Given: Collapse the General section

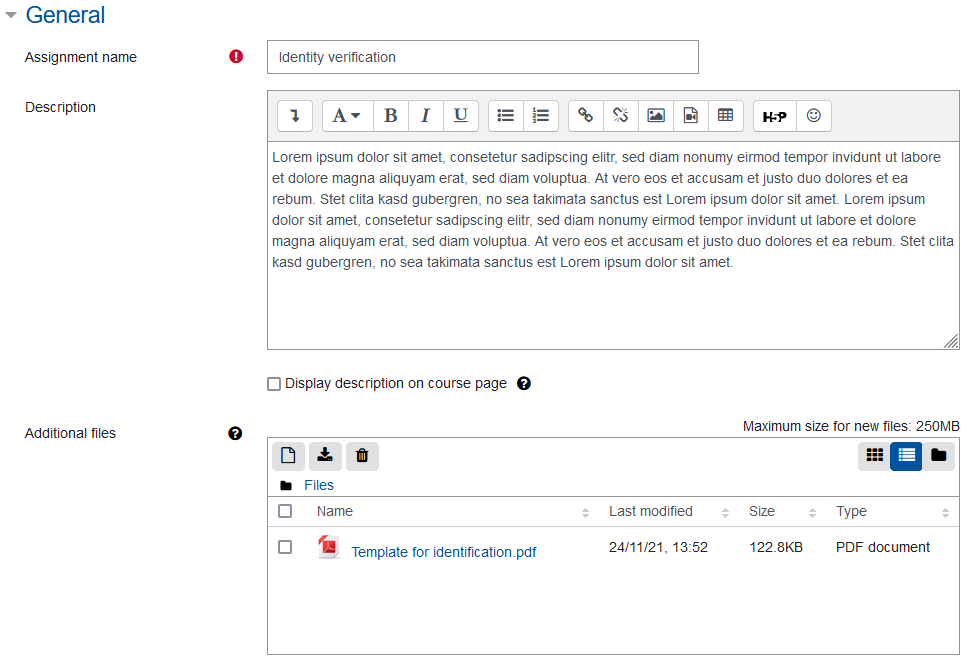Looking at the screenshot, I should 12,15.
